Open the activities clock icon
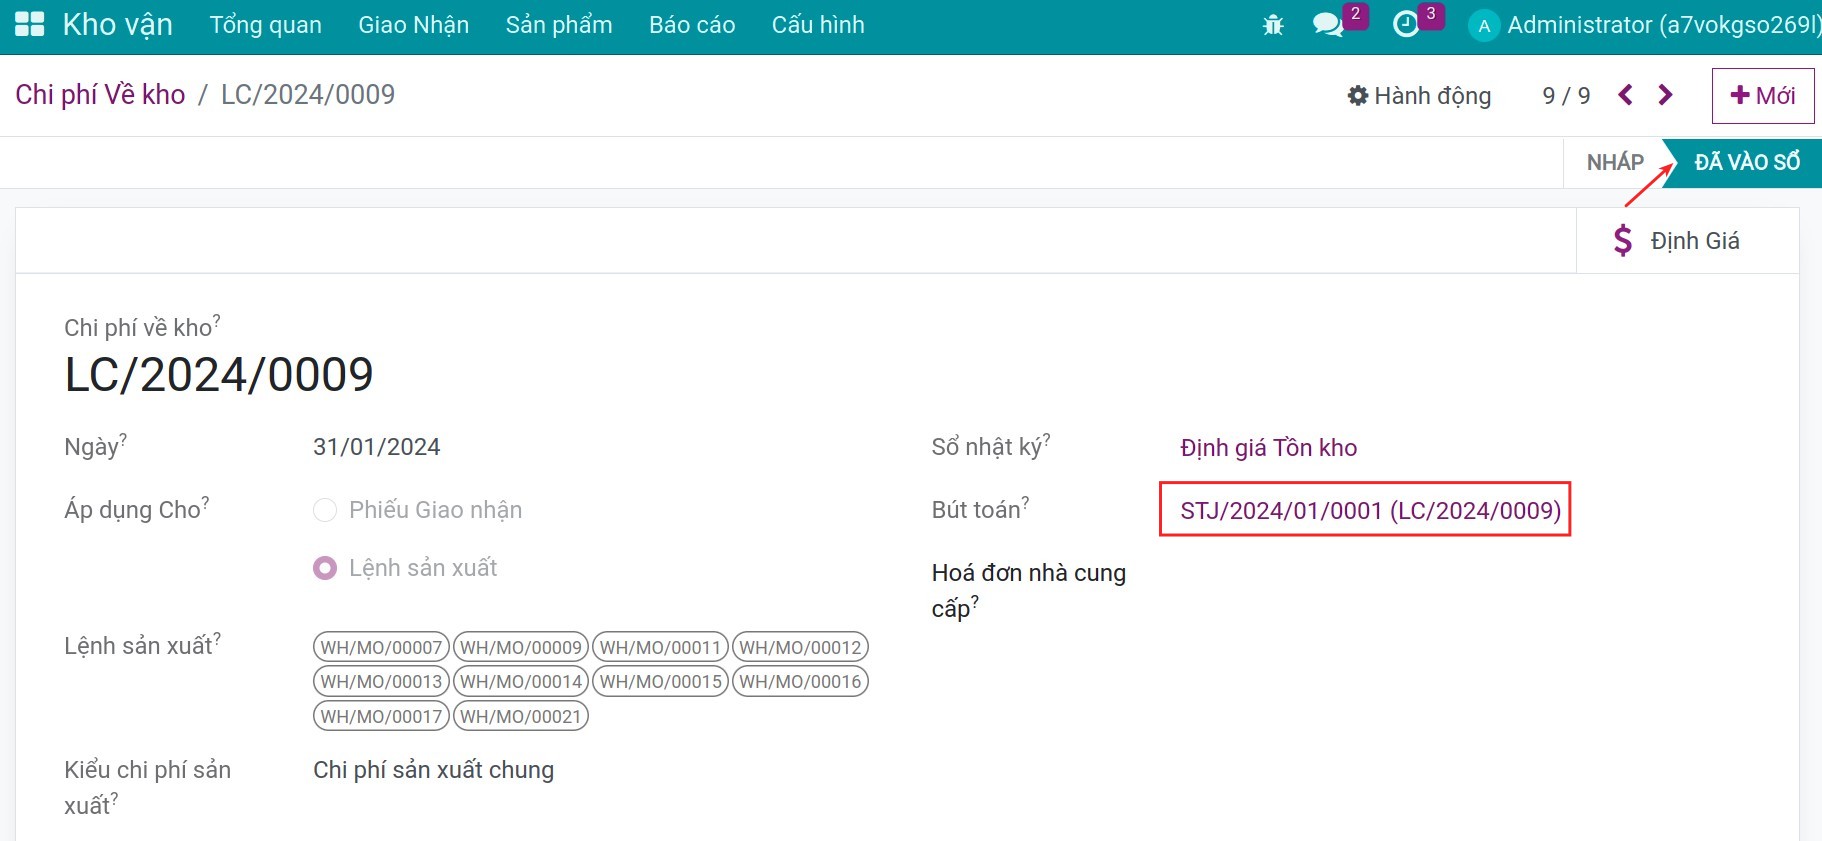This screenshot has width=1822, height=841. point(1406,25)
